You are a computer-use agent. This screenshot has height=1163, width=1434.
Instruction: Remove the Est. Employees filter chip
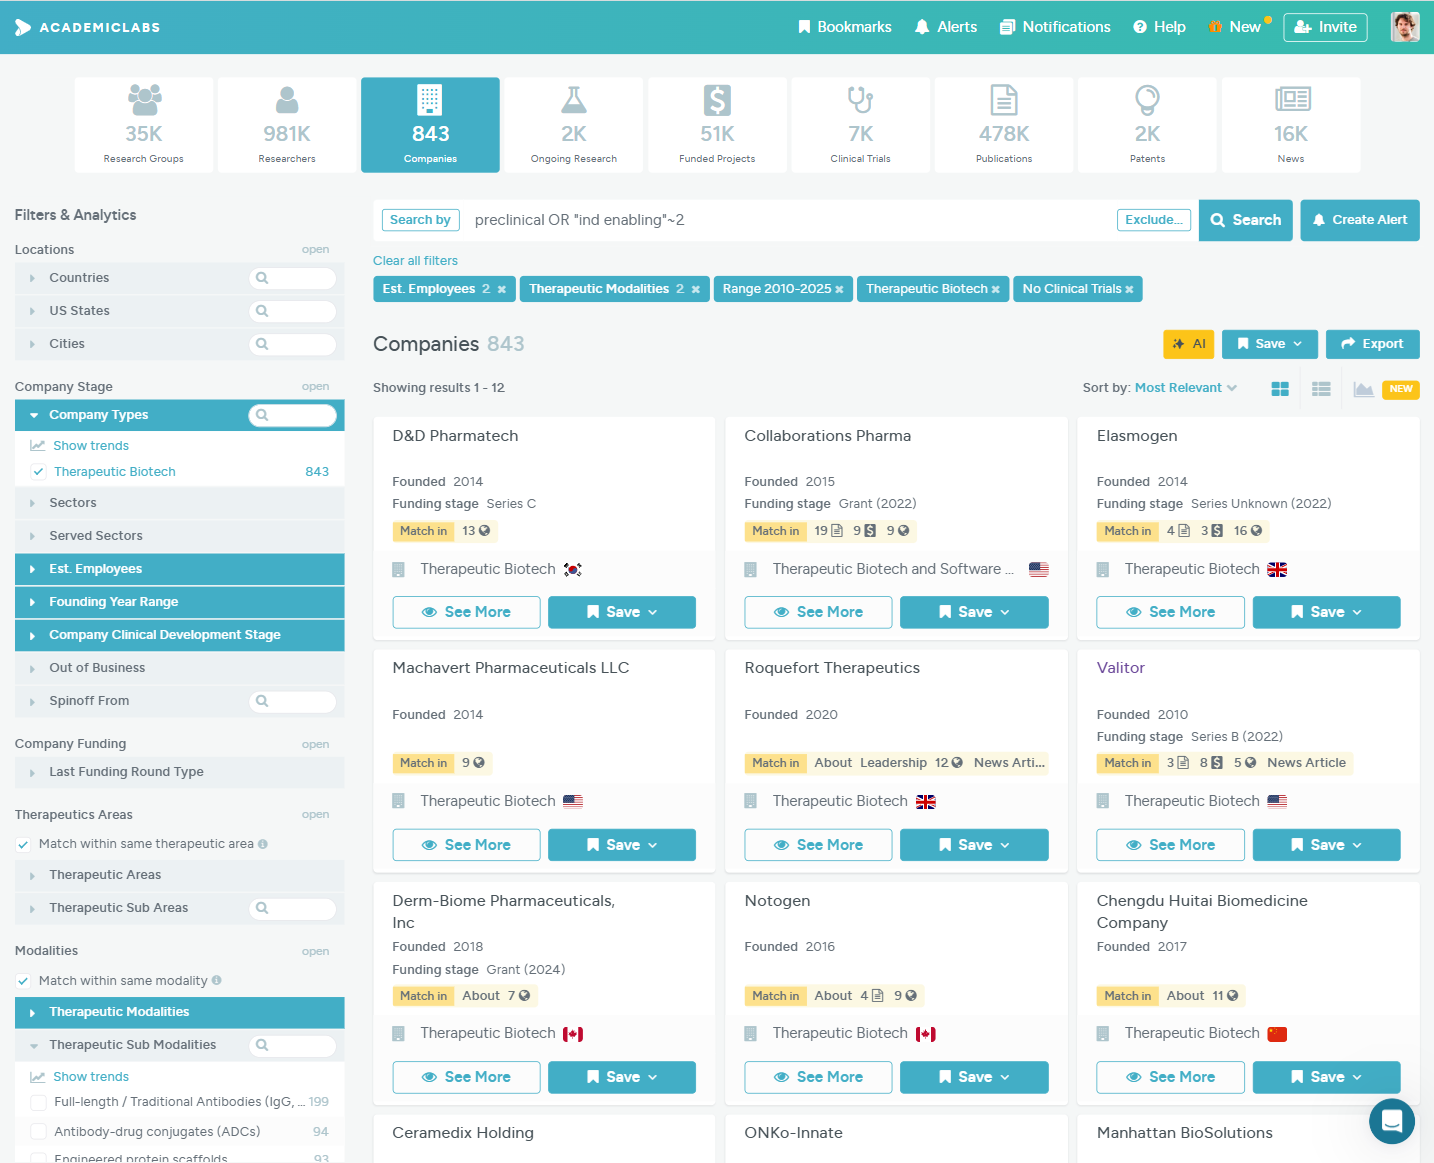(x=502, y=290)
